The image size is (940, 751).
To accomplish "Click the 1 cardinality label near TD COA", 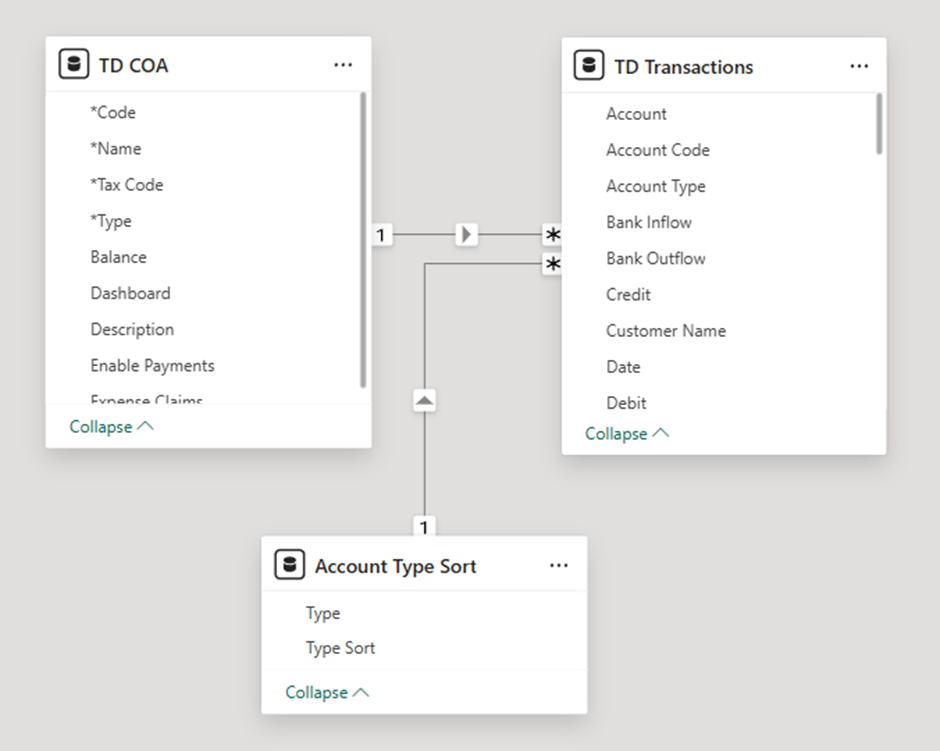I will (x=380, y=234).
